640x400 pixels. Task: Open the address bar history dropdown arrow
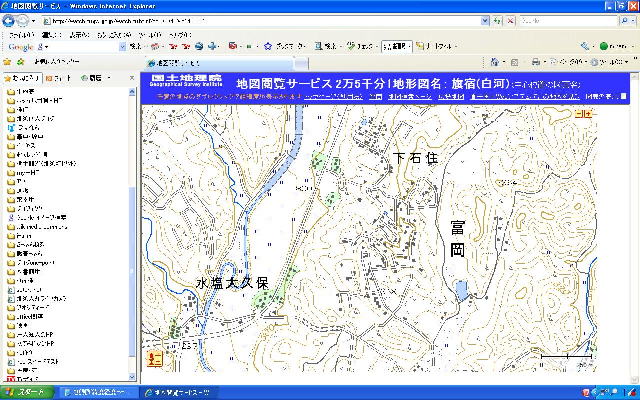484,21
